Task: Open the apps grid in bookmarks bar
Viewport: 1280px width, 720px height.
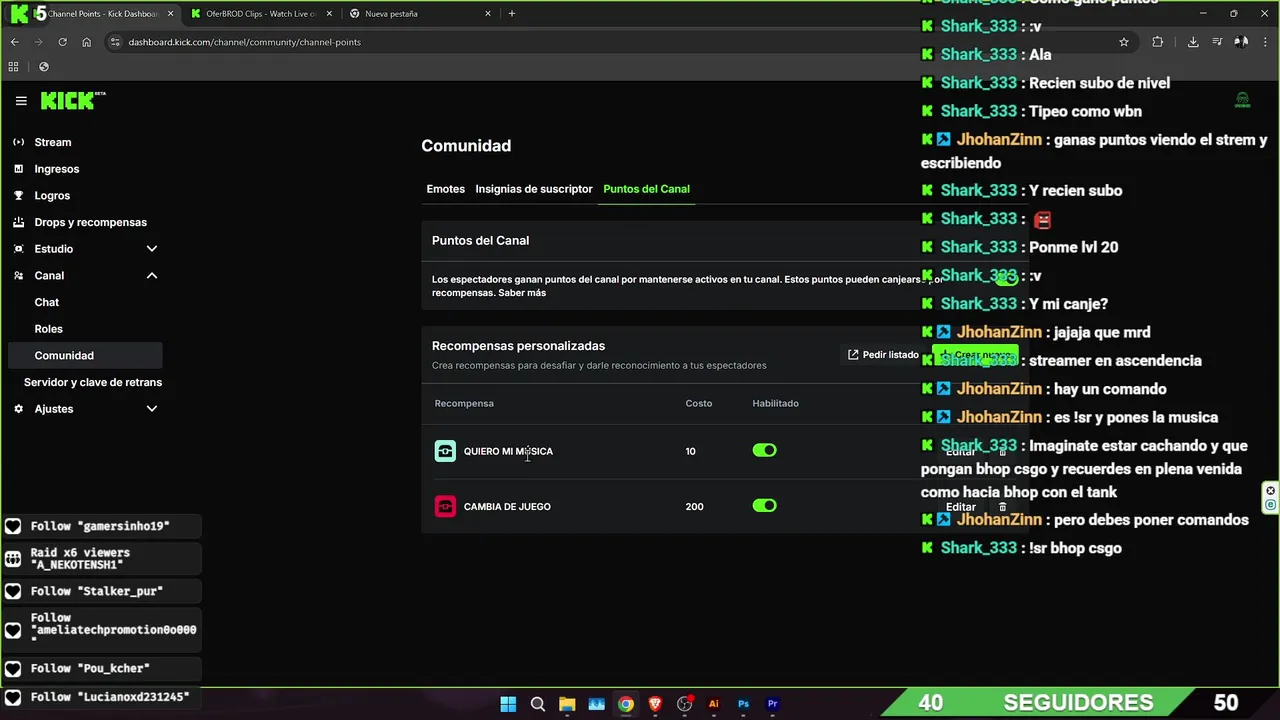Action: [x=13, y=67]
